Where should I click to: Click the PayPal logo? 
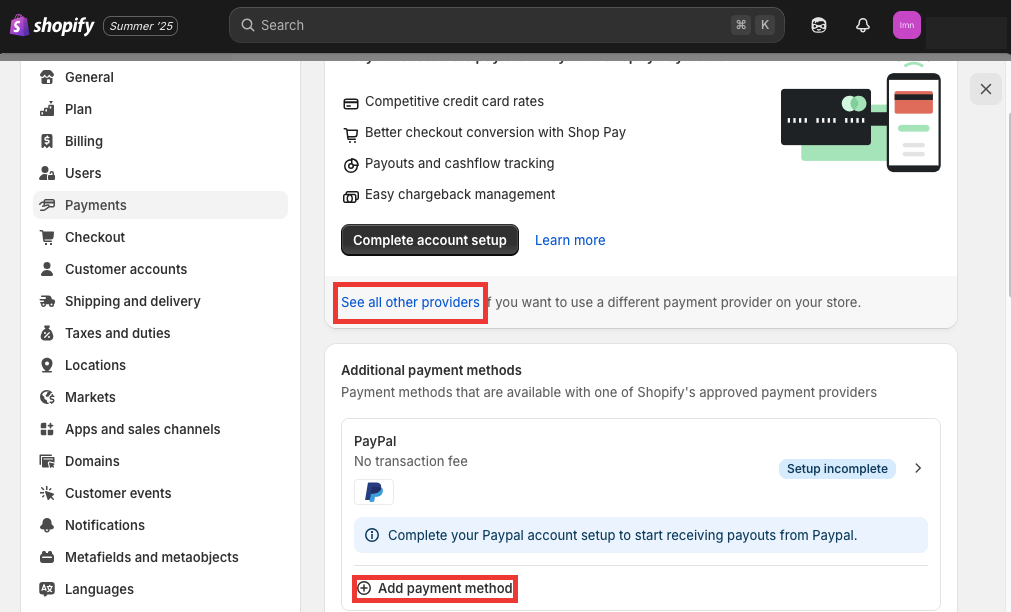pos(374,492)
